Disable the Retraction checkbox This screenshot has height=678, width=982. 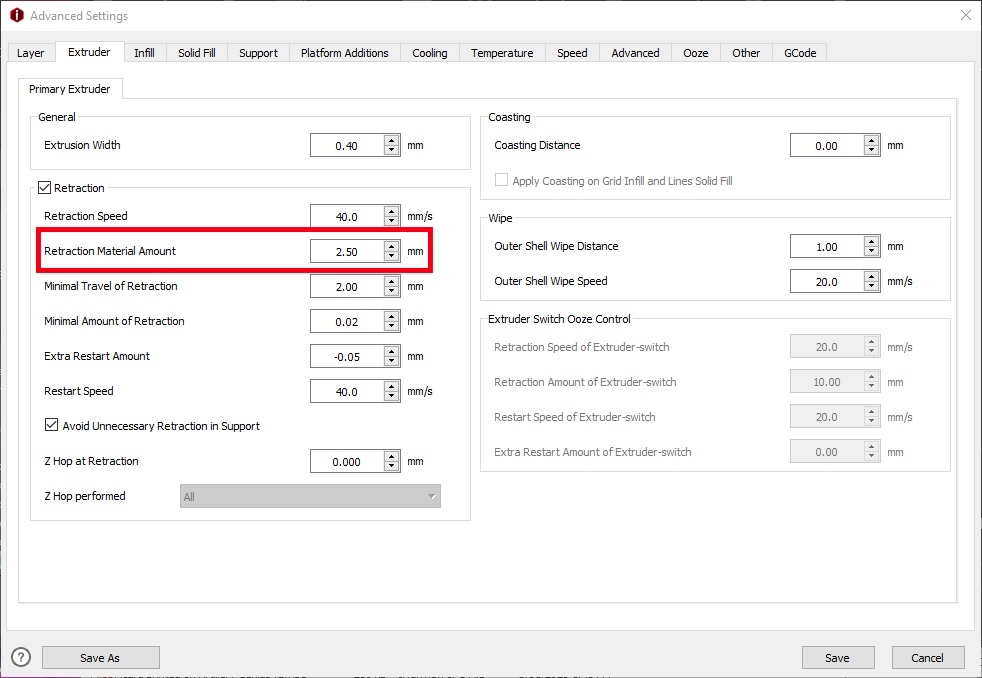point(44,187)
